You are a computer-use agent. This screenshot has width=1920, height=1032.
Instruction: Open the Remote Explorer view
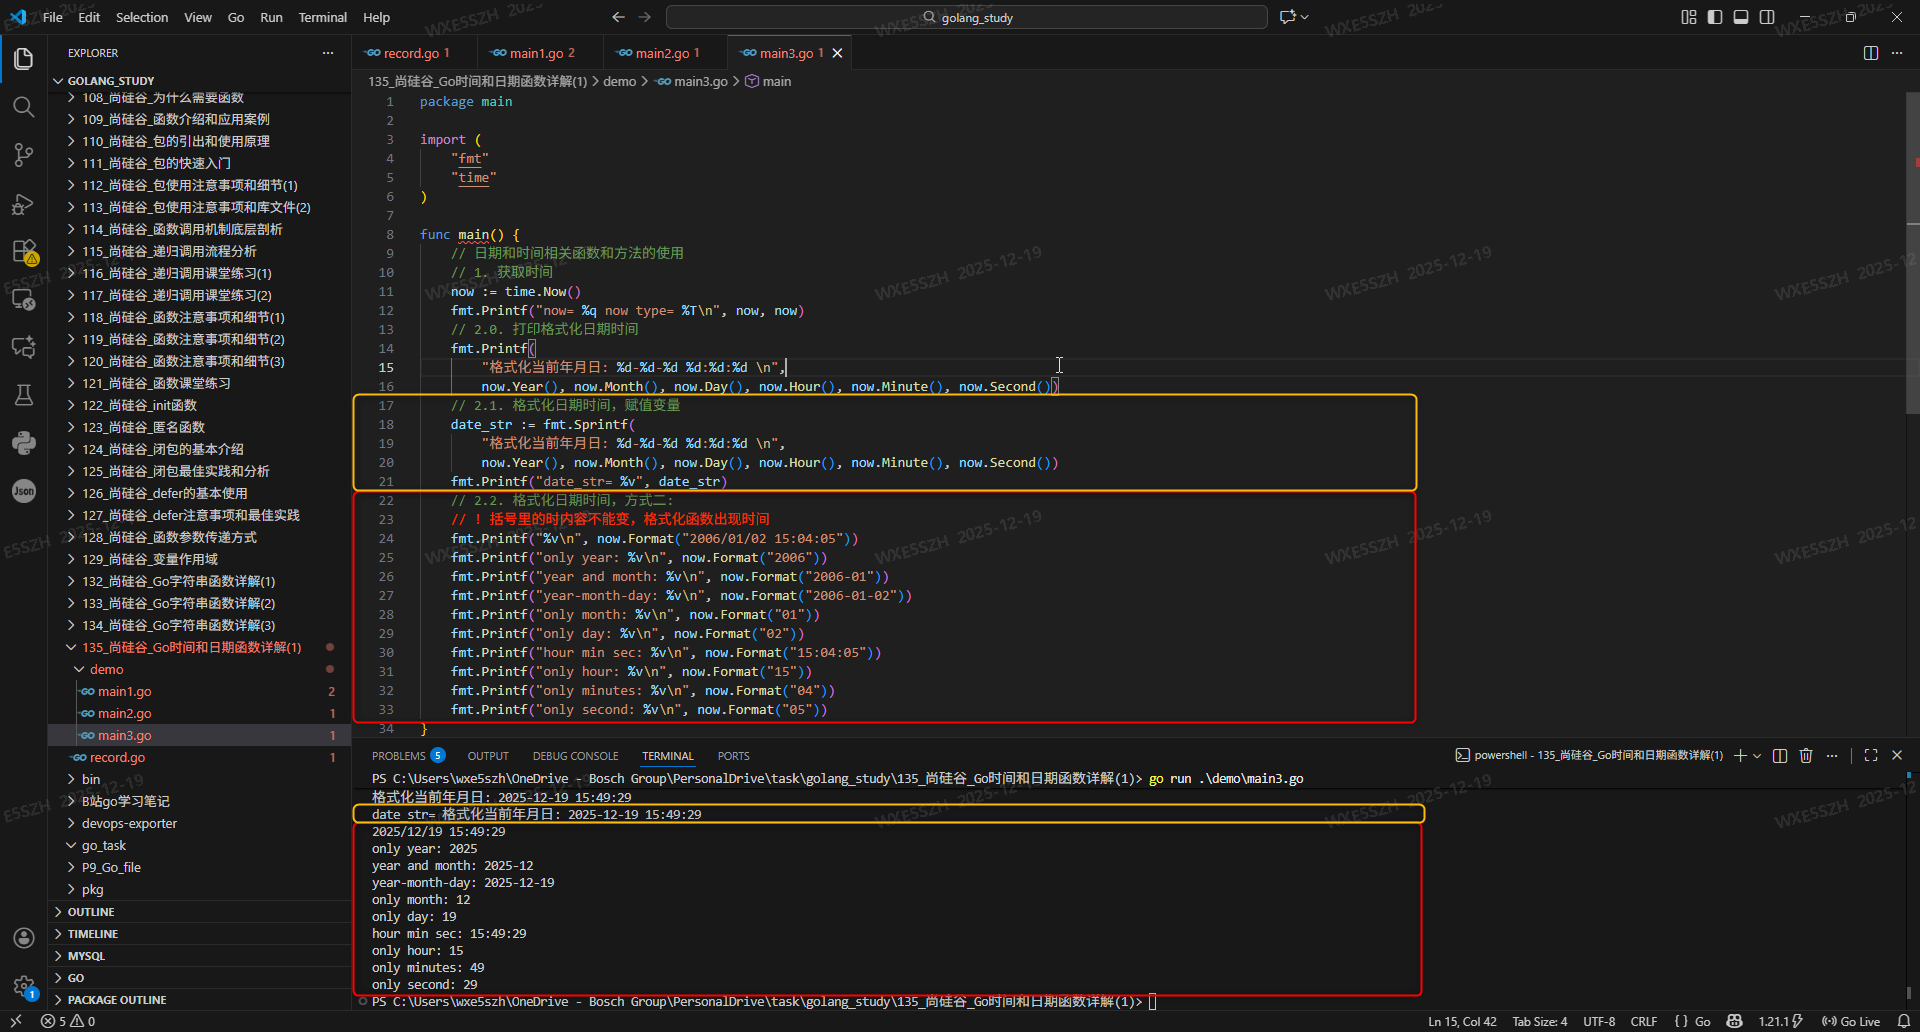pyautogui.click(x=24, y=299)
